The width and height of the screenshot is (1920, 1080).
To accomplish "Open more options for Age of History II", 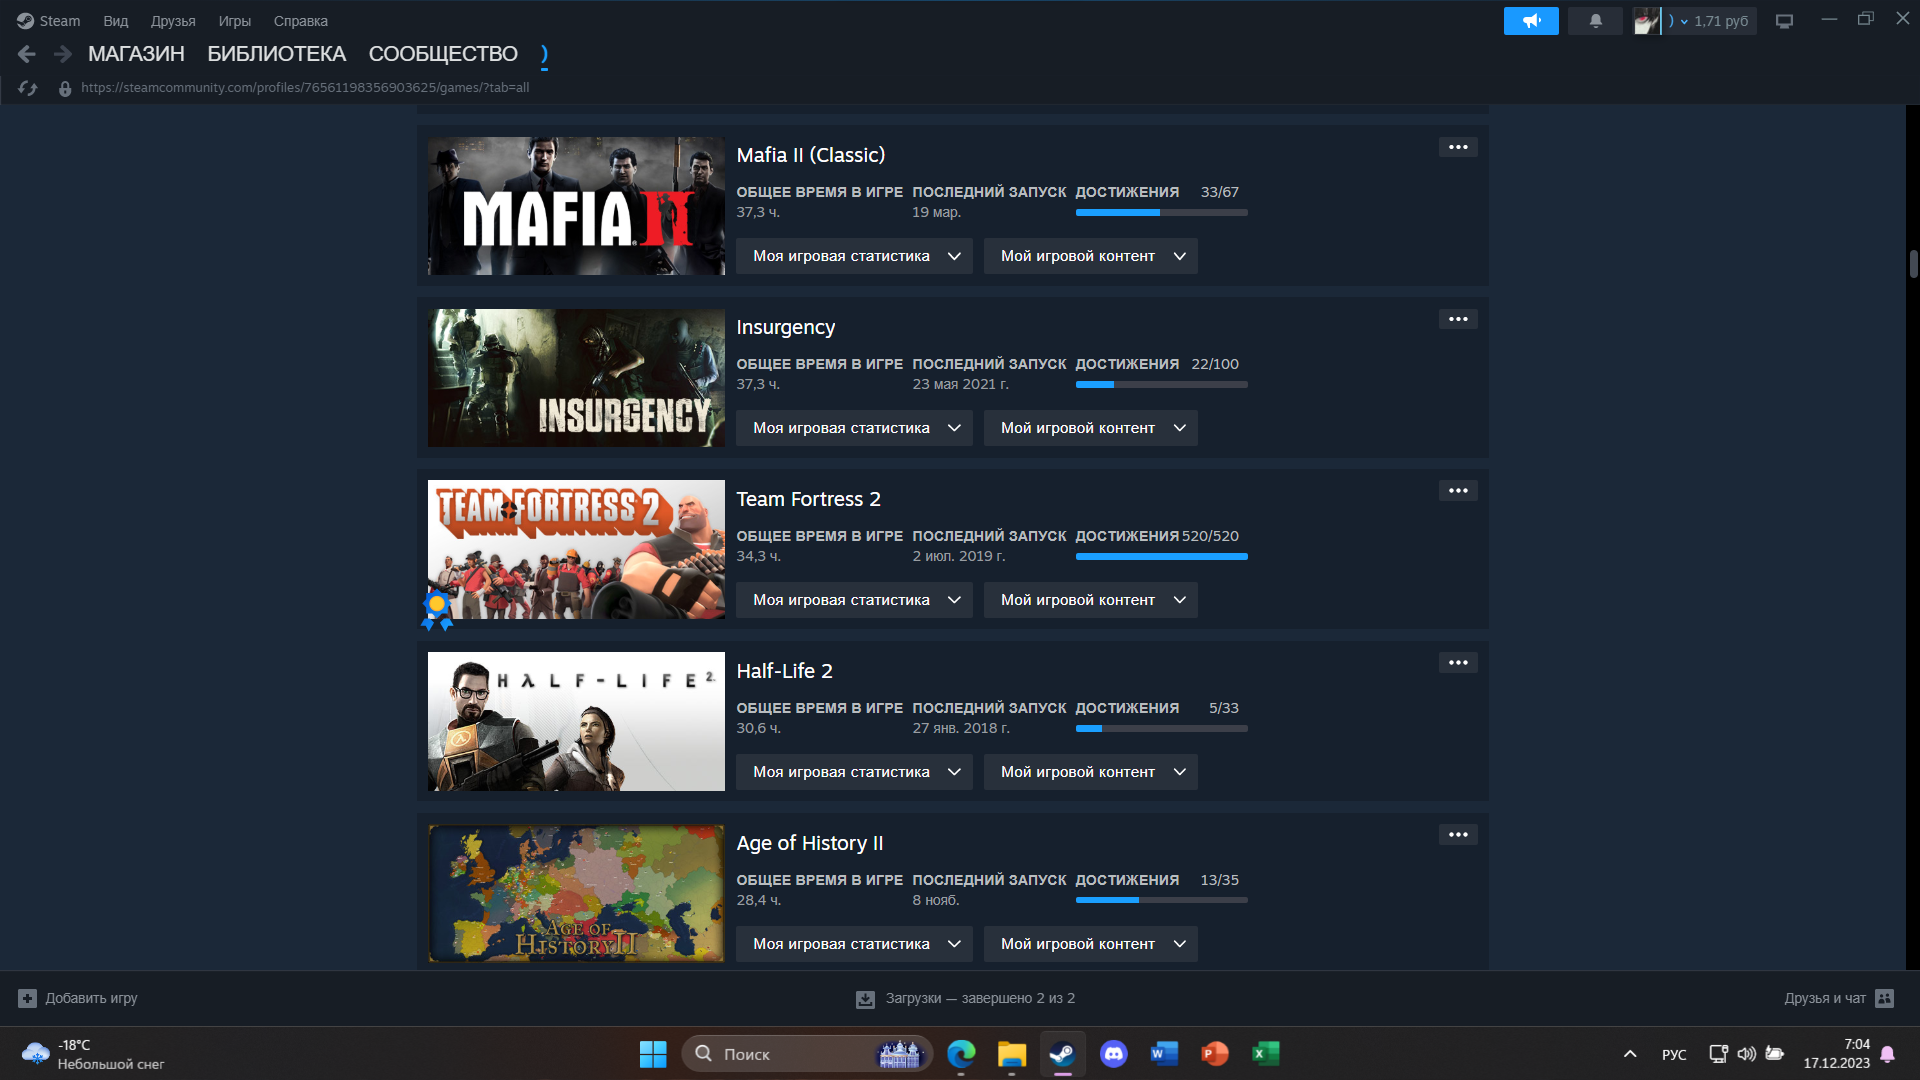I will point(1458,835).
